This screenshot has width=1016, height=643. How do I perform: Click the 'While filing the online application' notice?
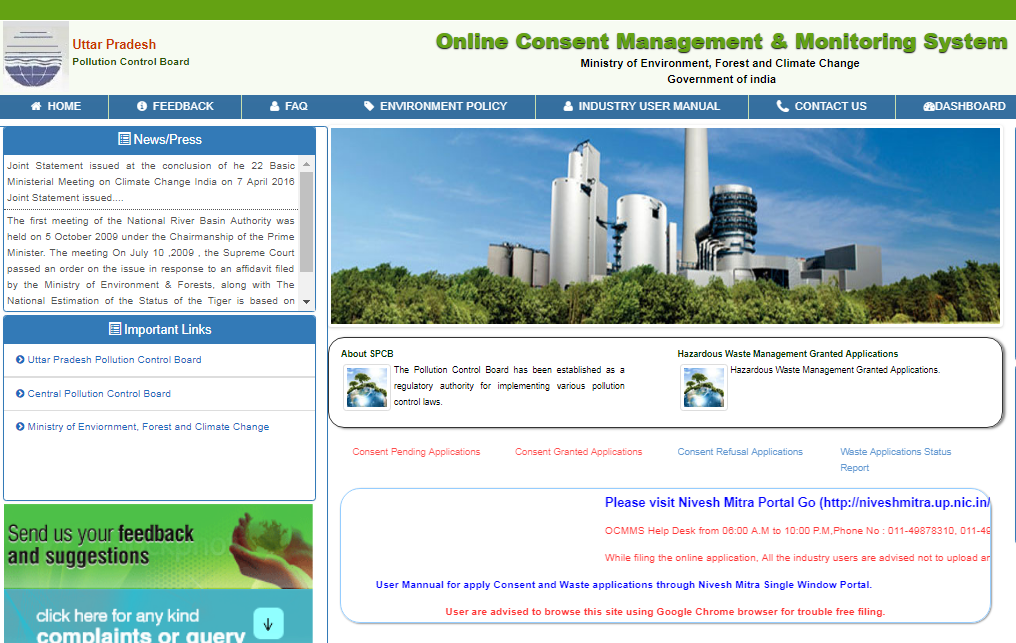797,557
